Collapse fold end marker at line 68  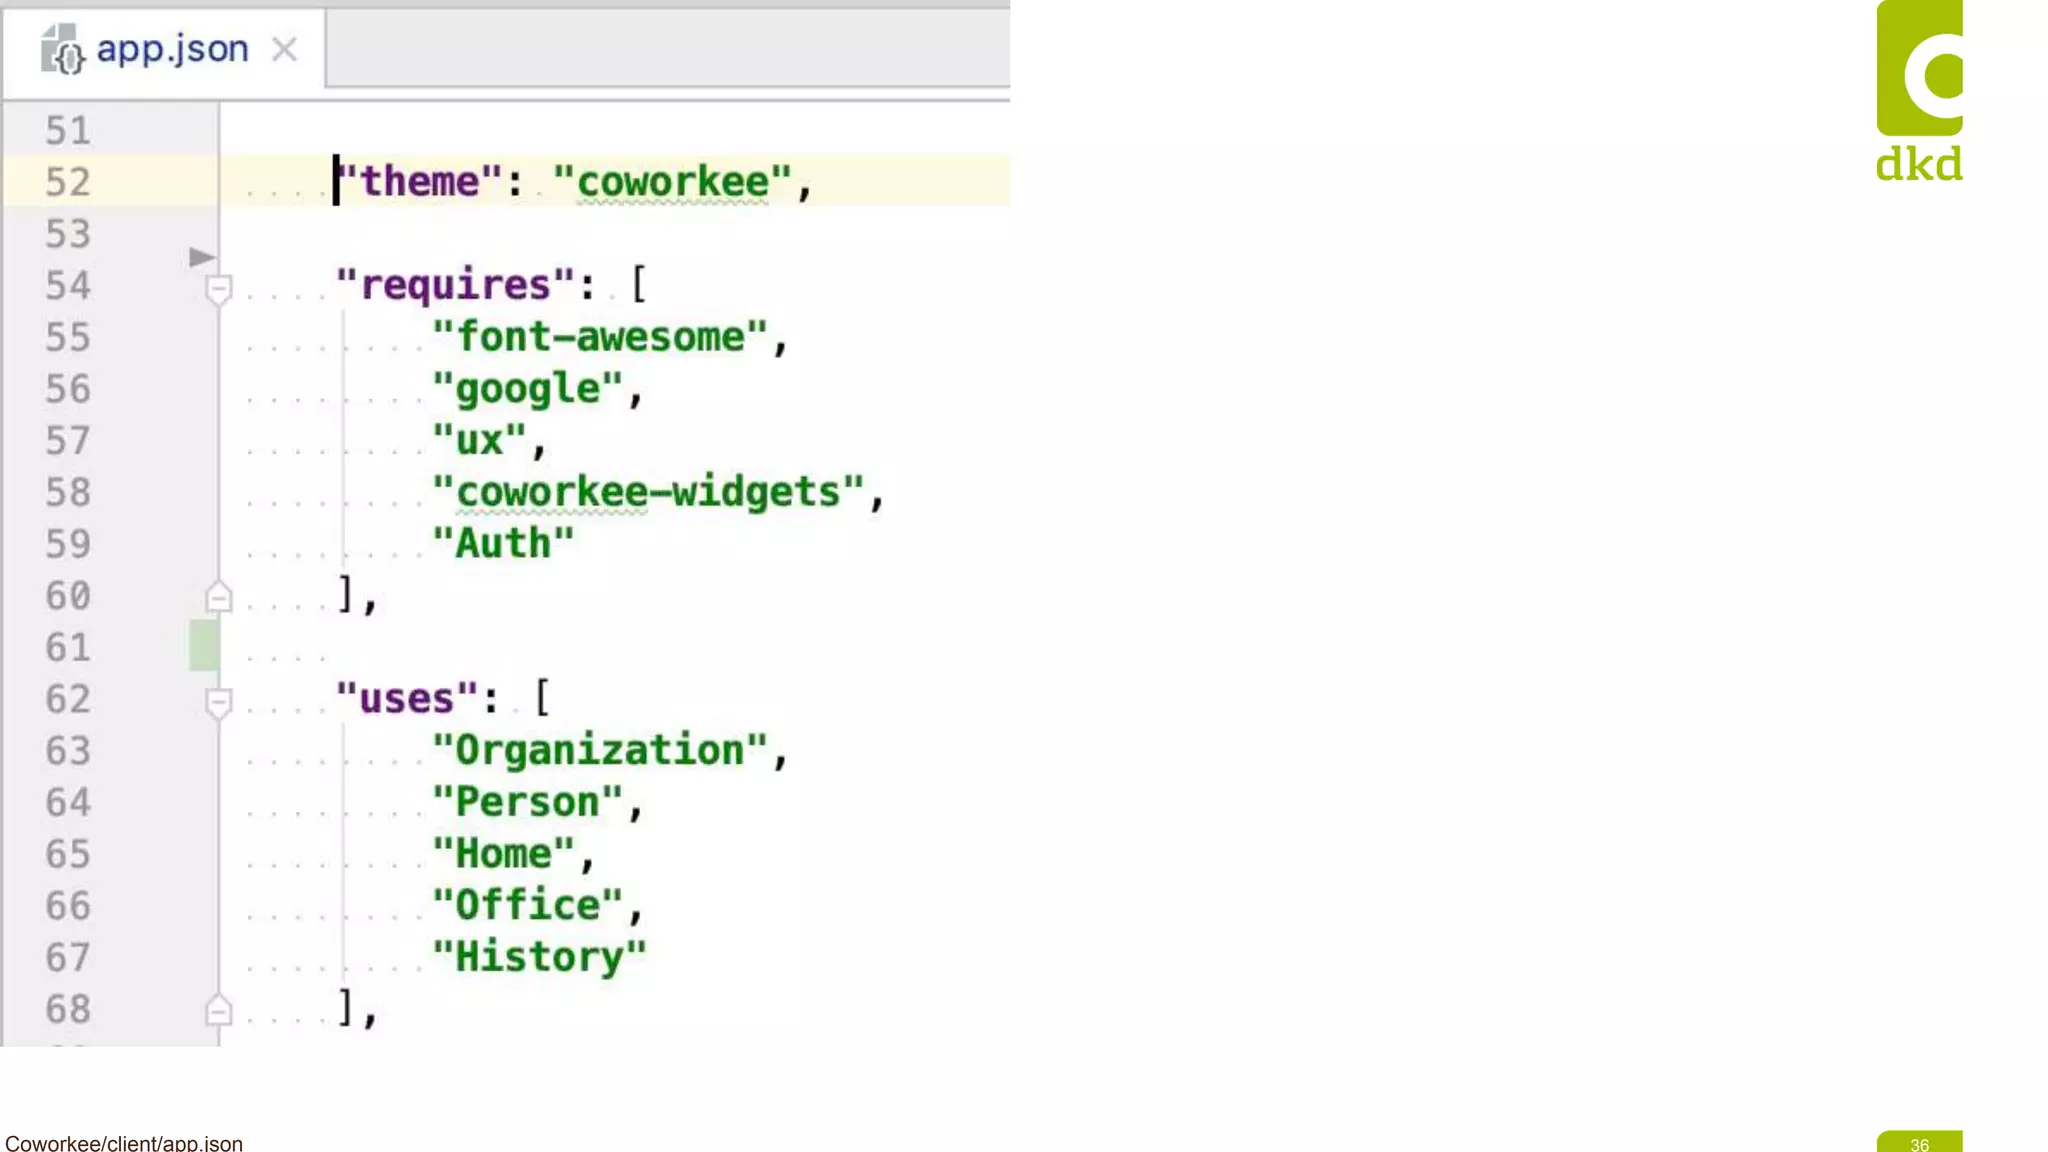(218, 1010)
